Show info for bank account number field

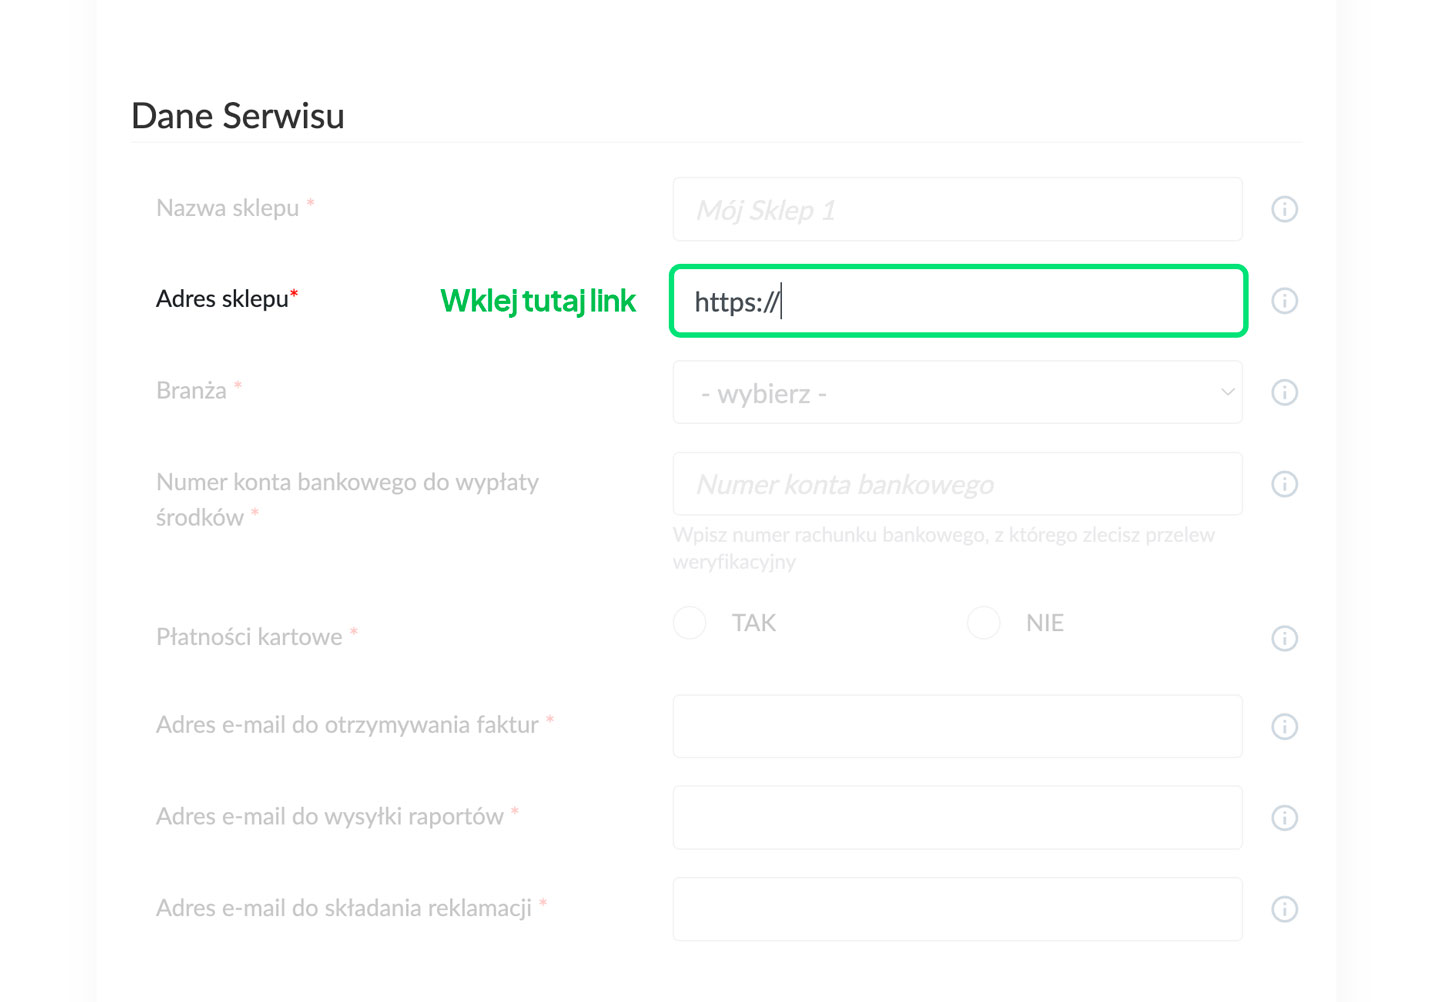point(1284,484)
